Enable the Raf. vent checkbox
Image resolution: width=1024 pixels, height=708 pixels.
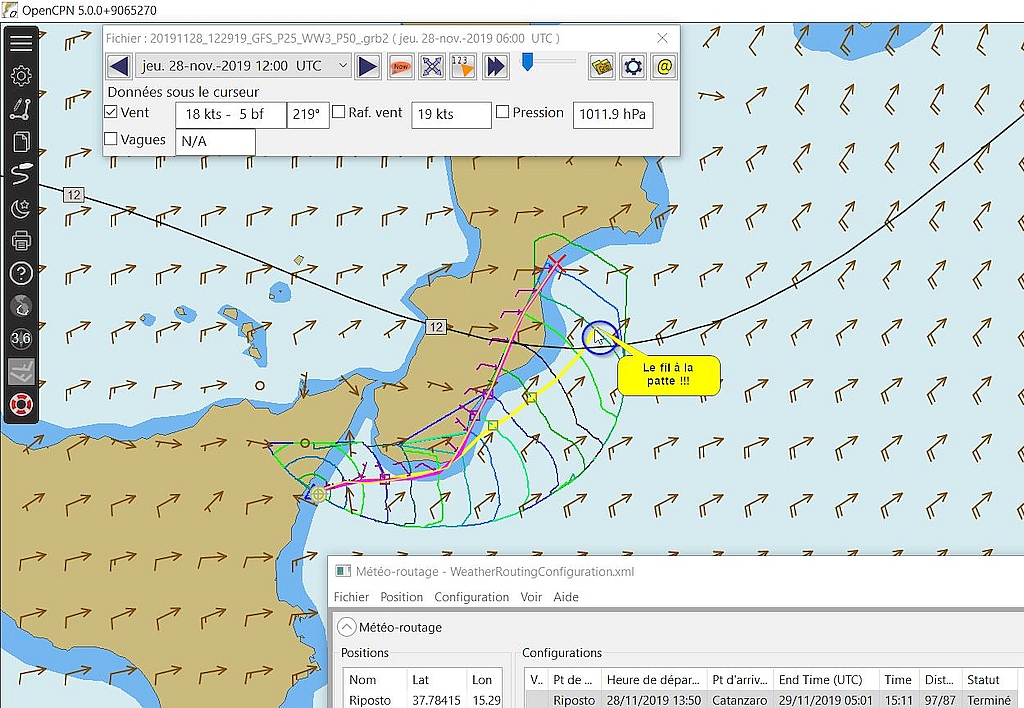point(339,113)
